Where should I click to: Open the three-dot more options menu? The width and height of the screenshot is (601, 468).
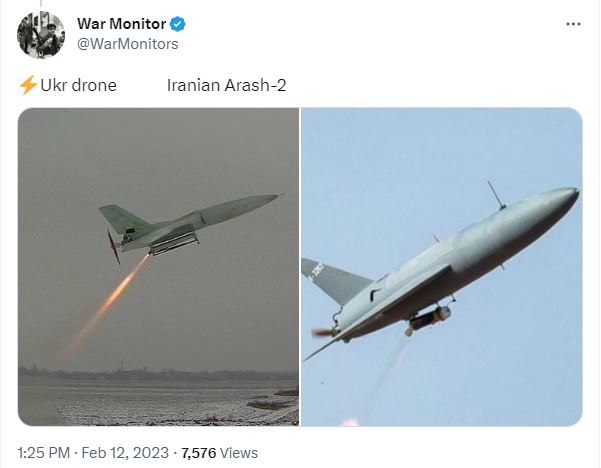(573, 24)
